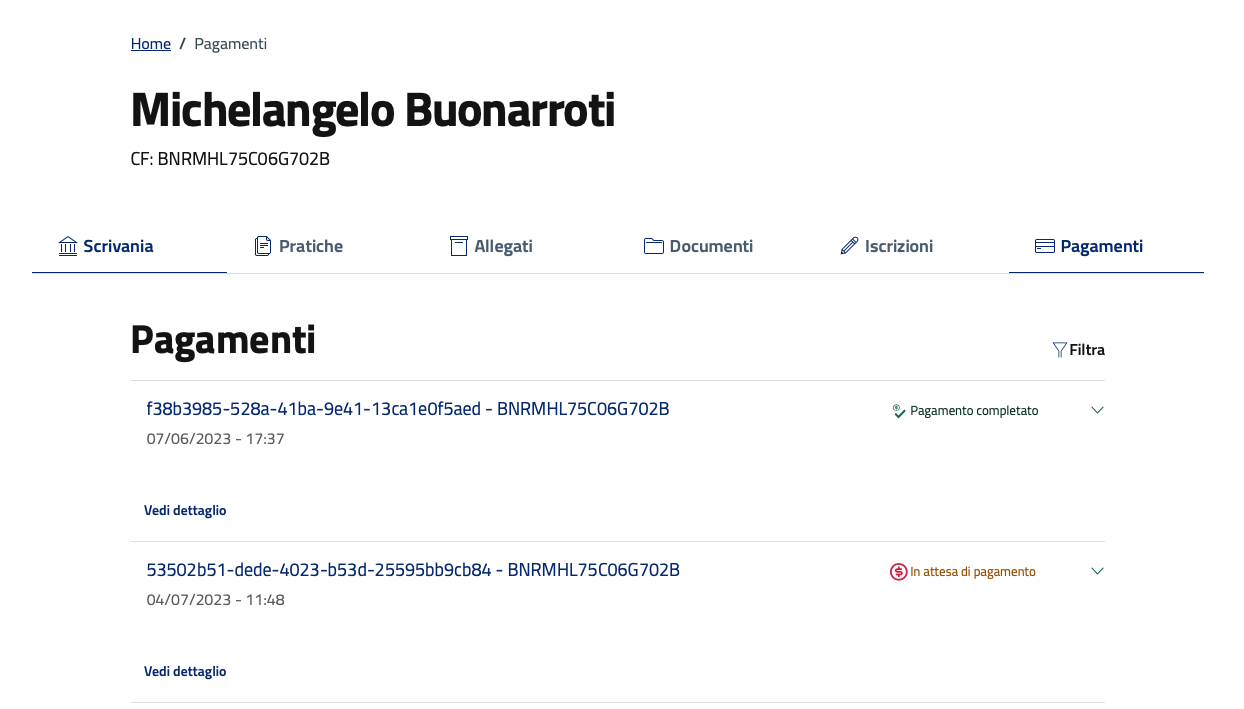Open payment f38b3985-528a-41ba title link

pos(407,409)
